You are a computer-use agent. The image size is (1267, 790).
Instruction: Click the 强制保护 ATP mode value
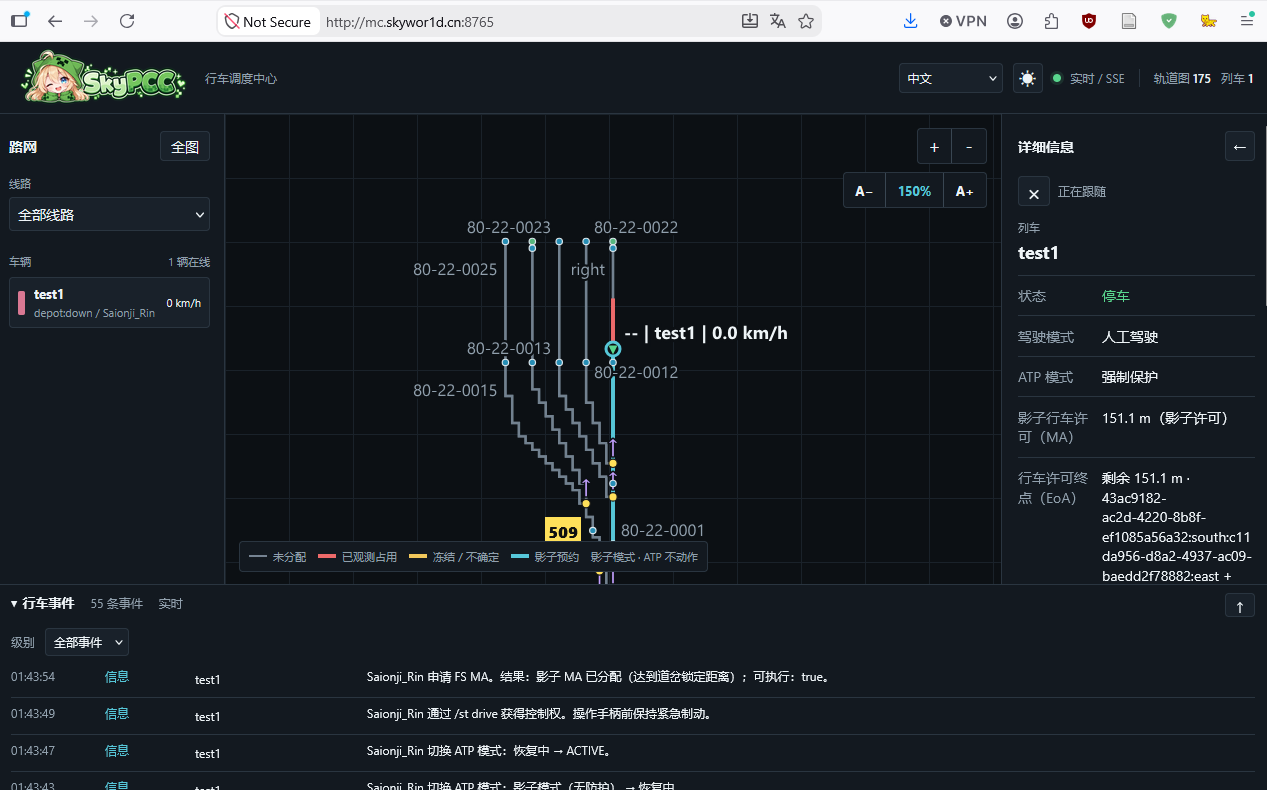pos(1130,377)
